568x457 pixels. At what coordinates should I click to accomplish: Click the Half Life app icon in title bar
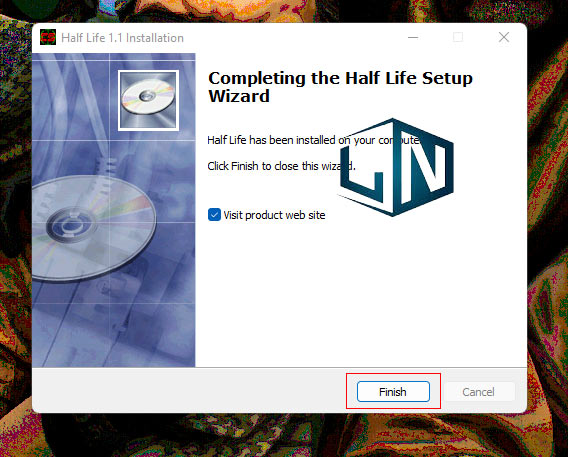point(48,37)
